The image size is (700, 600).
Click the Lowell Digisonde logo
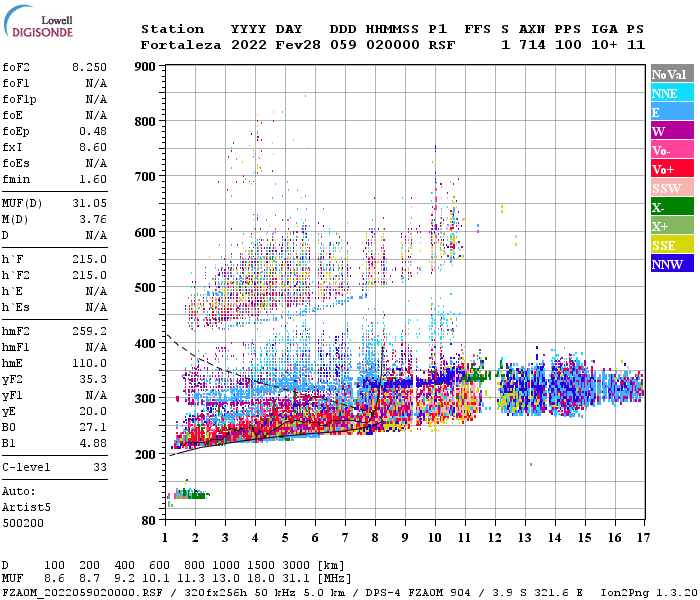(x=38, y=22)
